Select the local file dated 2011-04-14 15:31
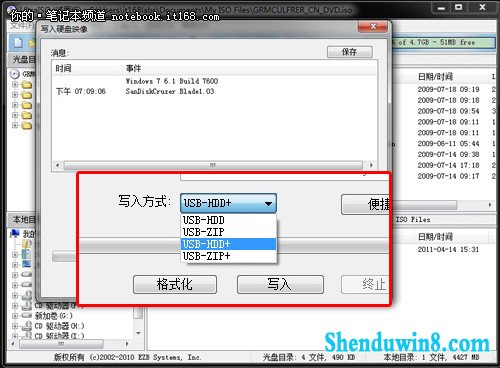This screenshot has width=500, height=368. coord(448,249)
